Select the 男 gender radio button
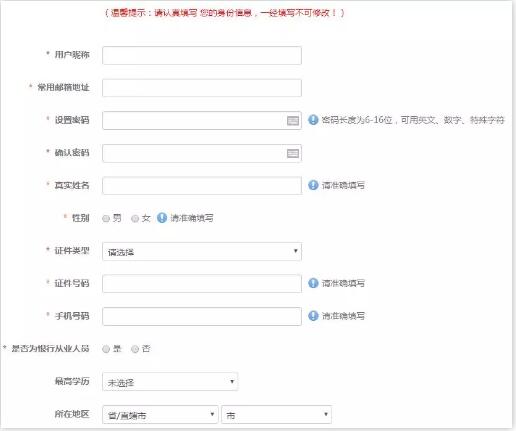Image resolution: width=516 pixels, height=431 pixels. [x=106, y=219]
